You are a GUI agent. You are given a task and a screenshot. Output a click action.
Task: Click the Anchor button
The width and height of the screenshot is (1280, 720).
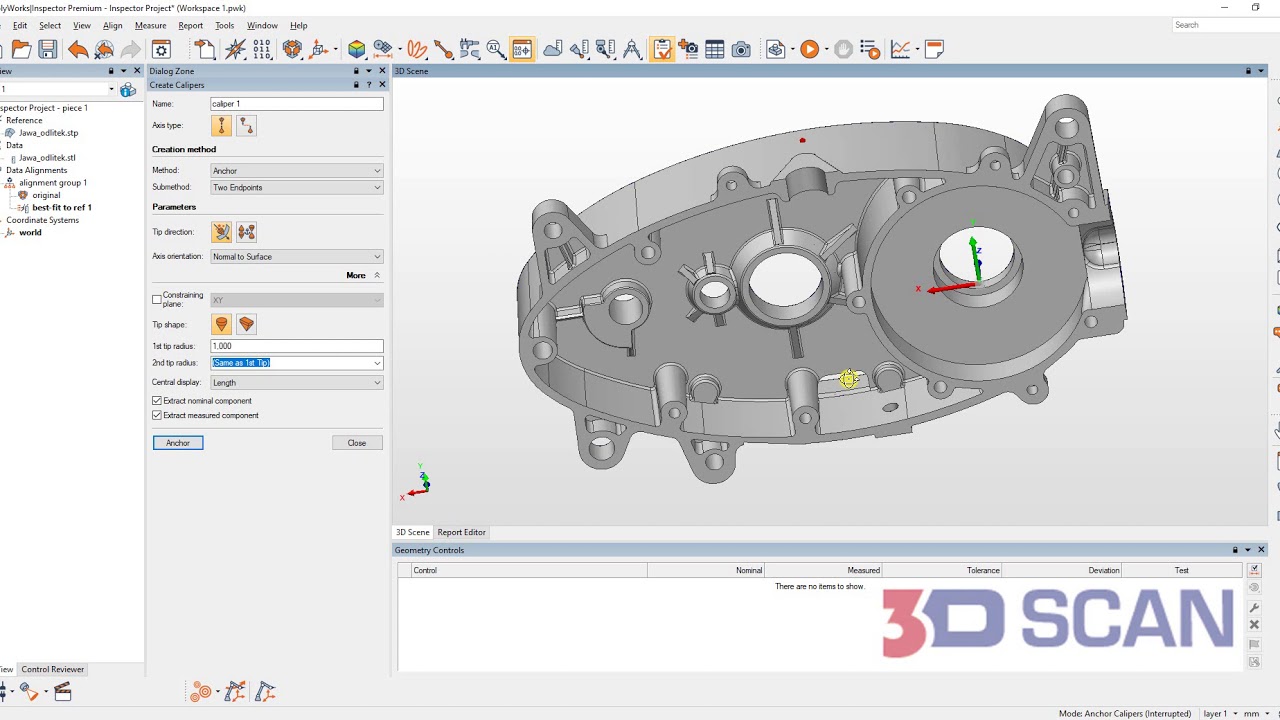point(178,442)
